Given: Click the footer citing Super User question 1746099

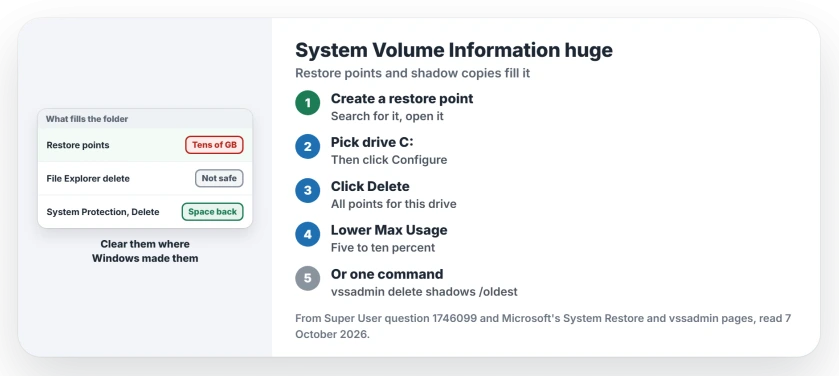Looking at the screenshot, I should (543, 326).
